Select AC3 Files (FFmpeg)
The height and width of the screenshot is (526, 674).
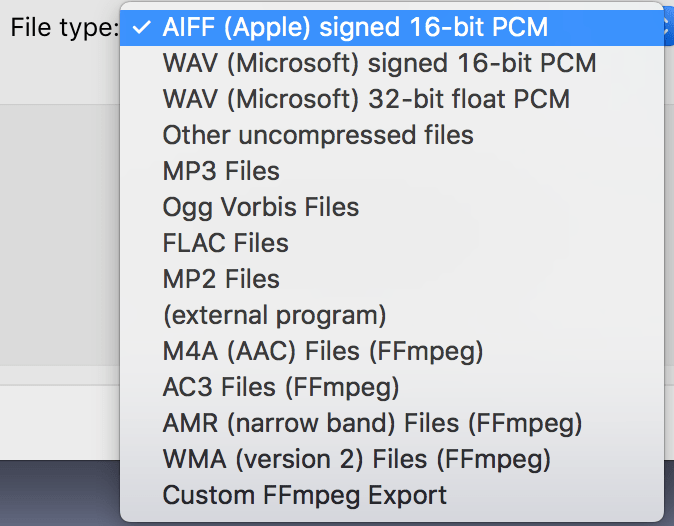[281, 387]
